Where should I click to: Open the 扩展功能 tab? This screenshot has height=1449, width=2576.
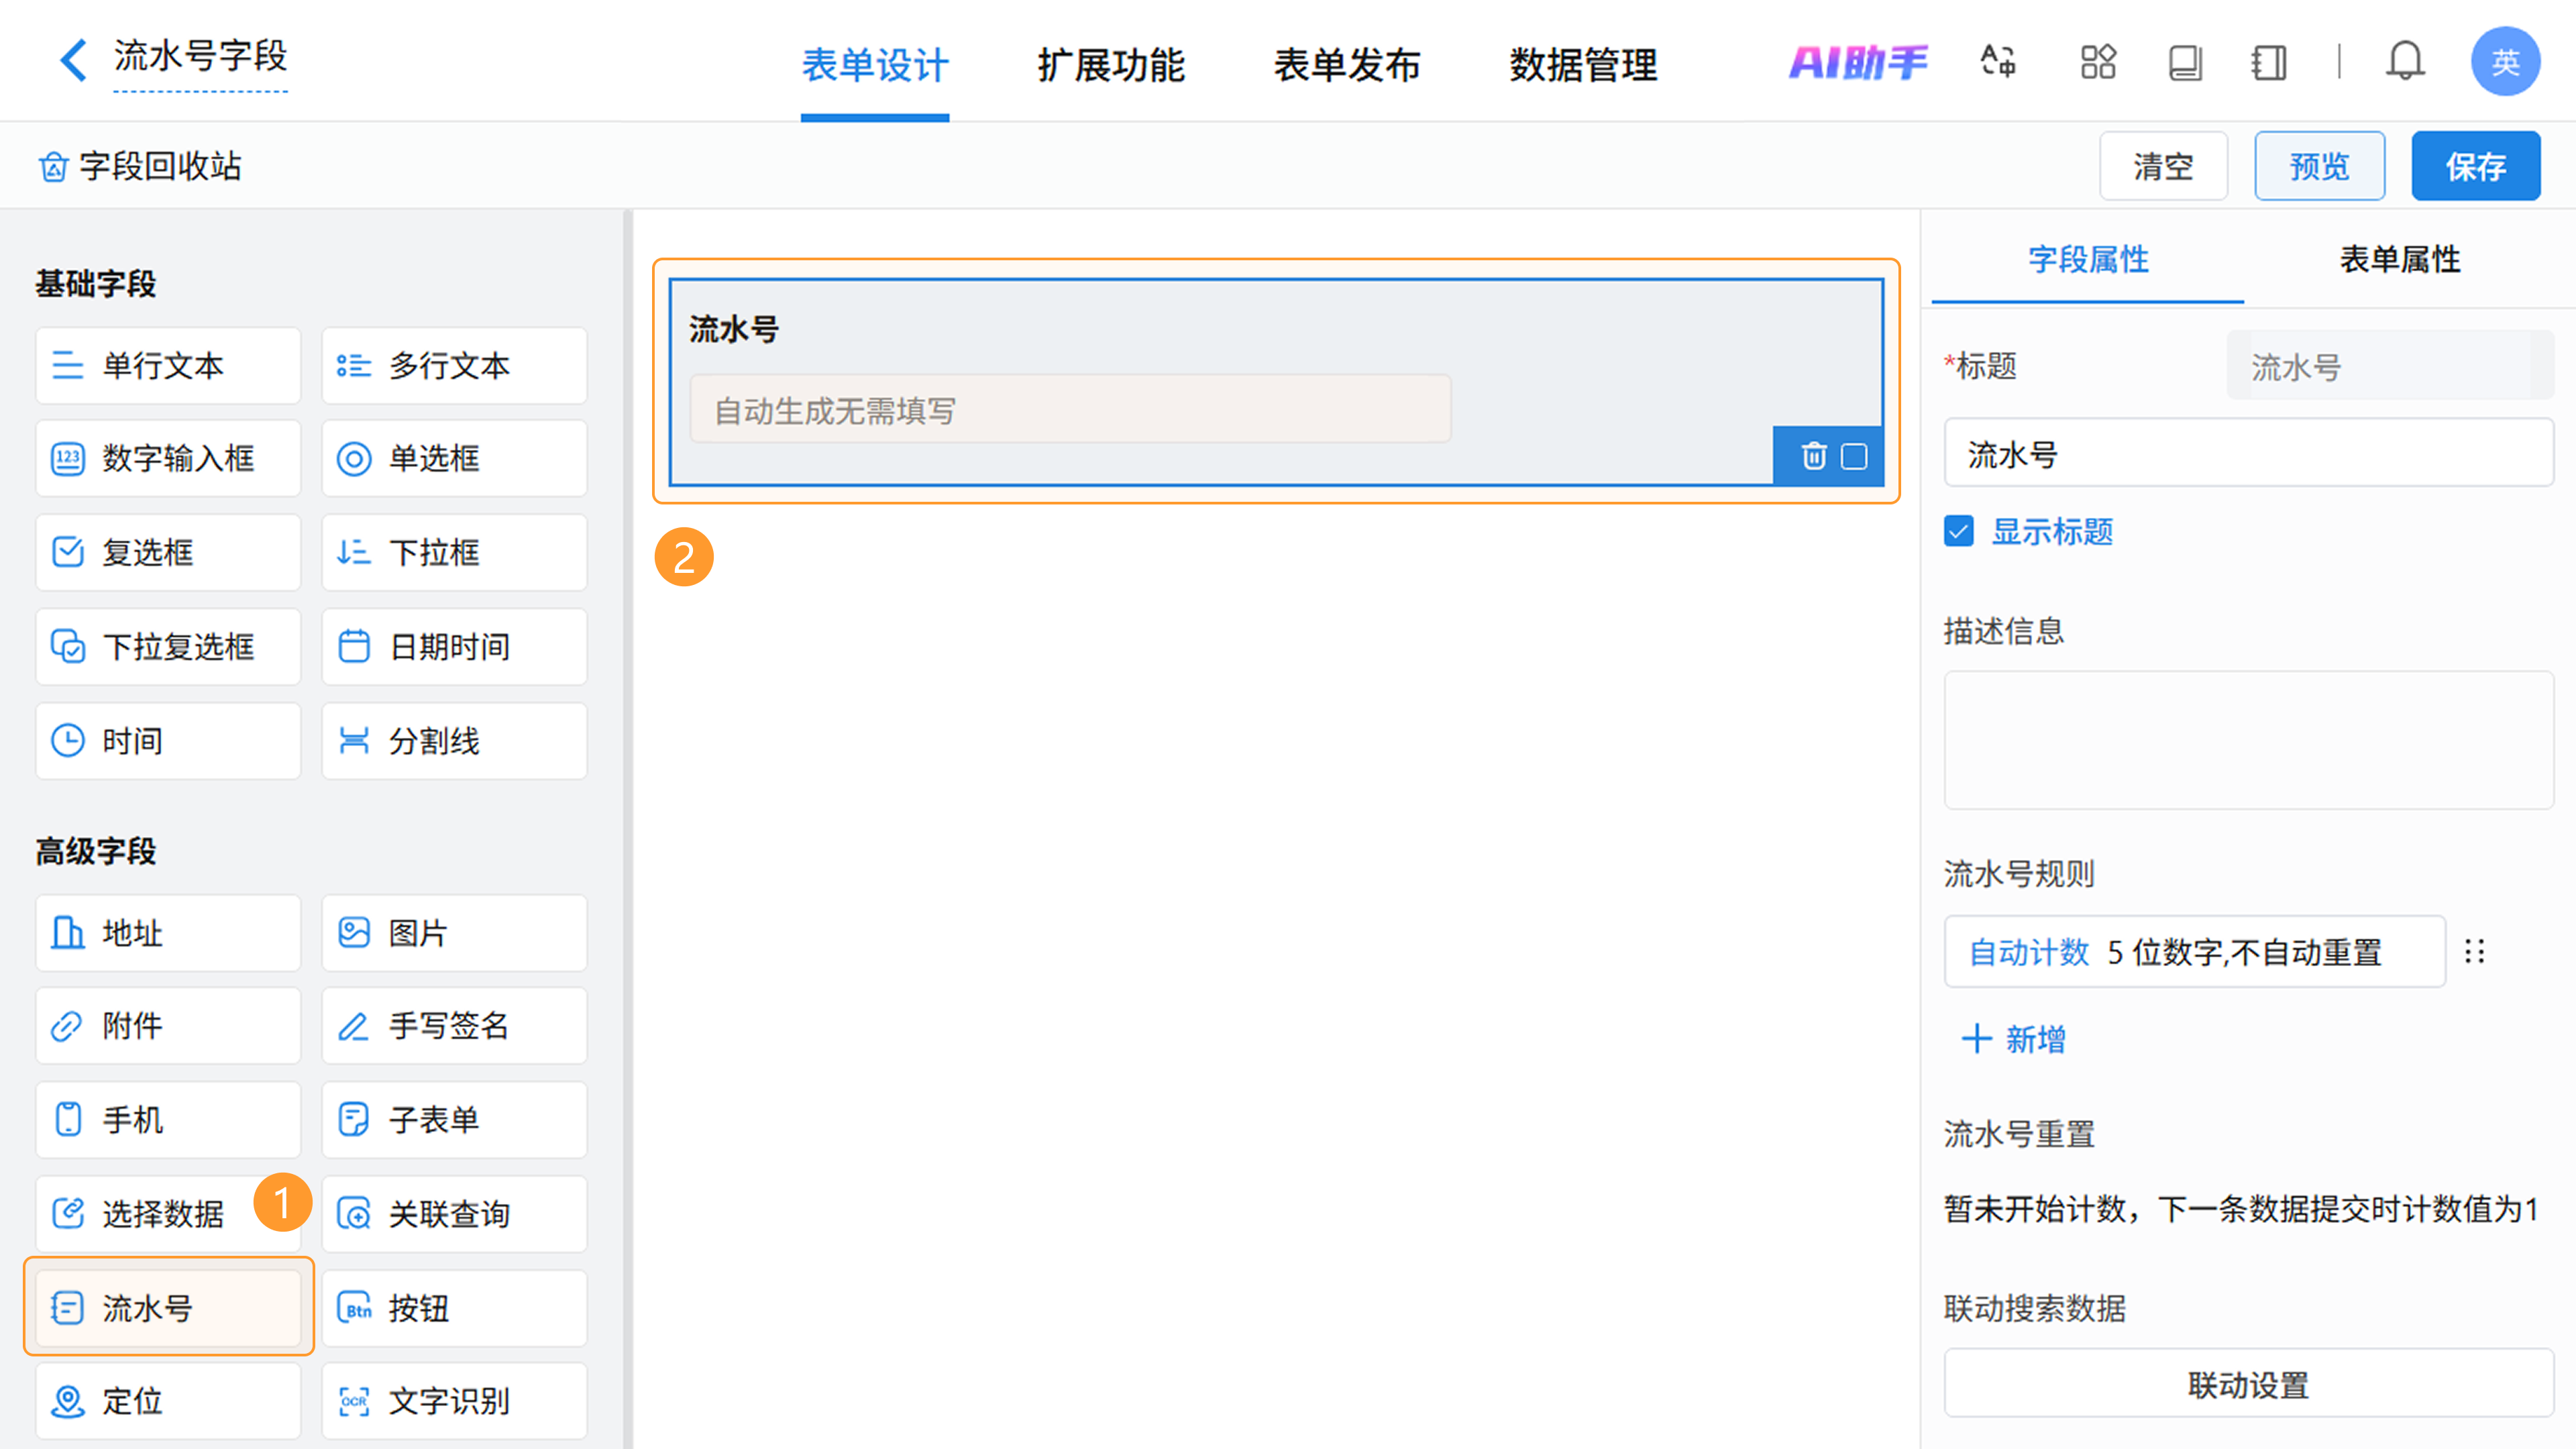(1110, 65)
